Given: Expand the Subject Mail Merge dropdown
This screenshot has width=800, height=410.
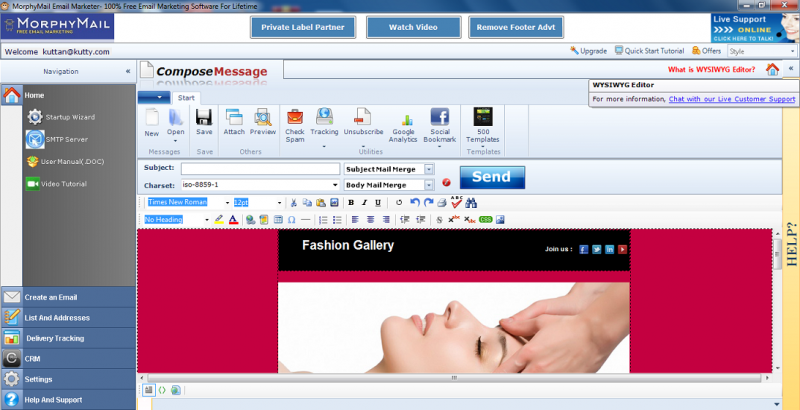Looking at the screenshot, I should (x=429, y=169).
